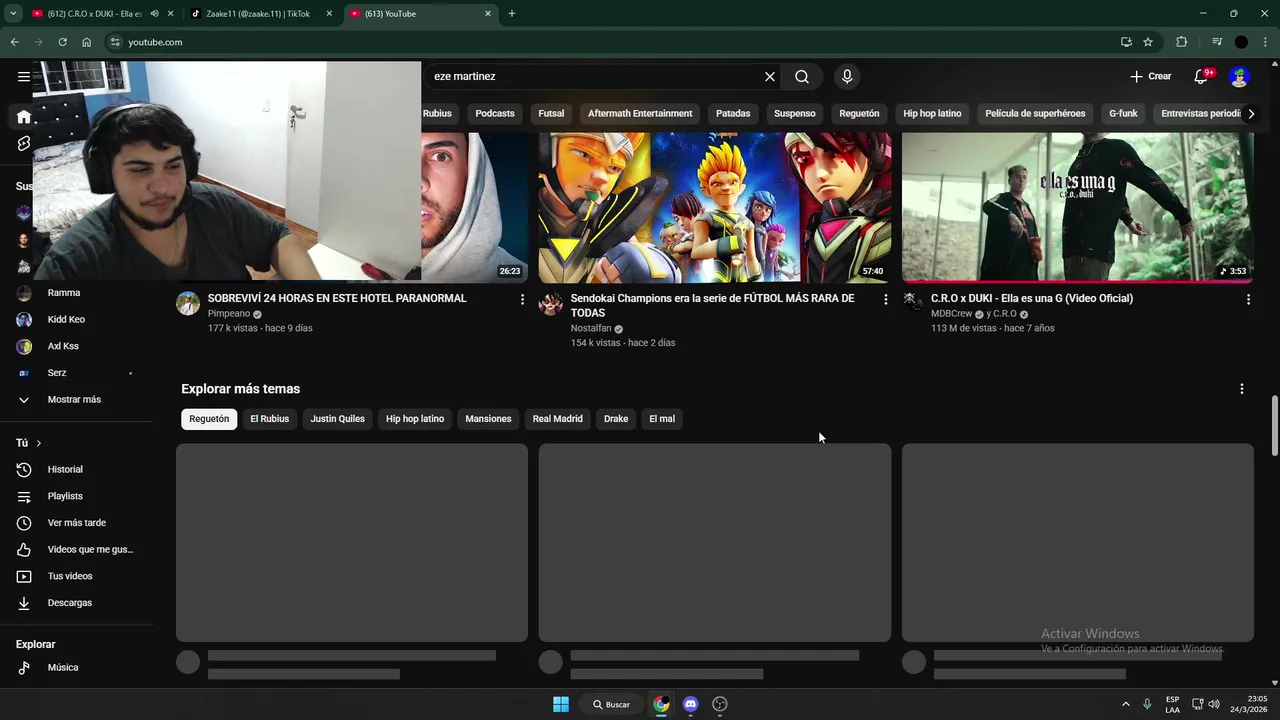Select Real Madrid topic chip
The width and height of the screenshot is (1280, 720).
click(x=557, y=419)
